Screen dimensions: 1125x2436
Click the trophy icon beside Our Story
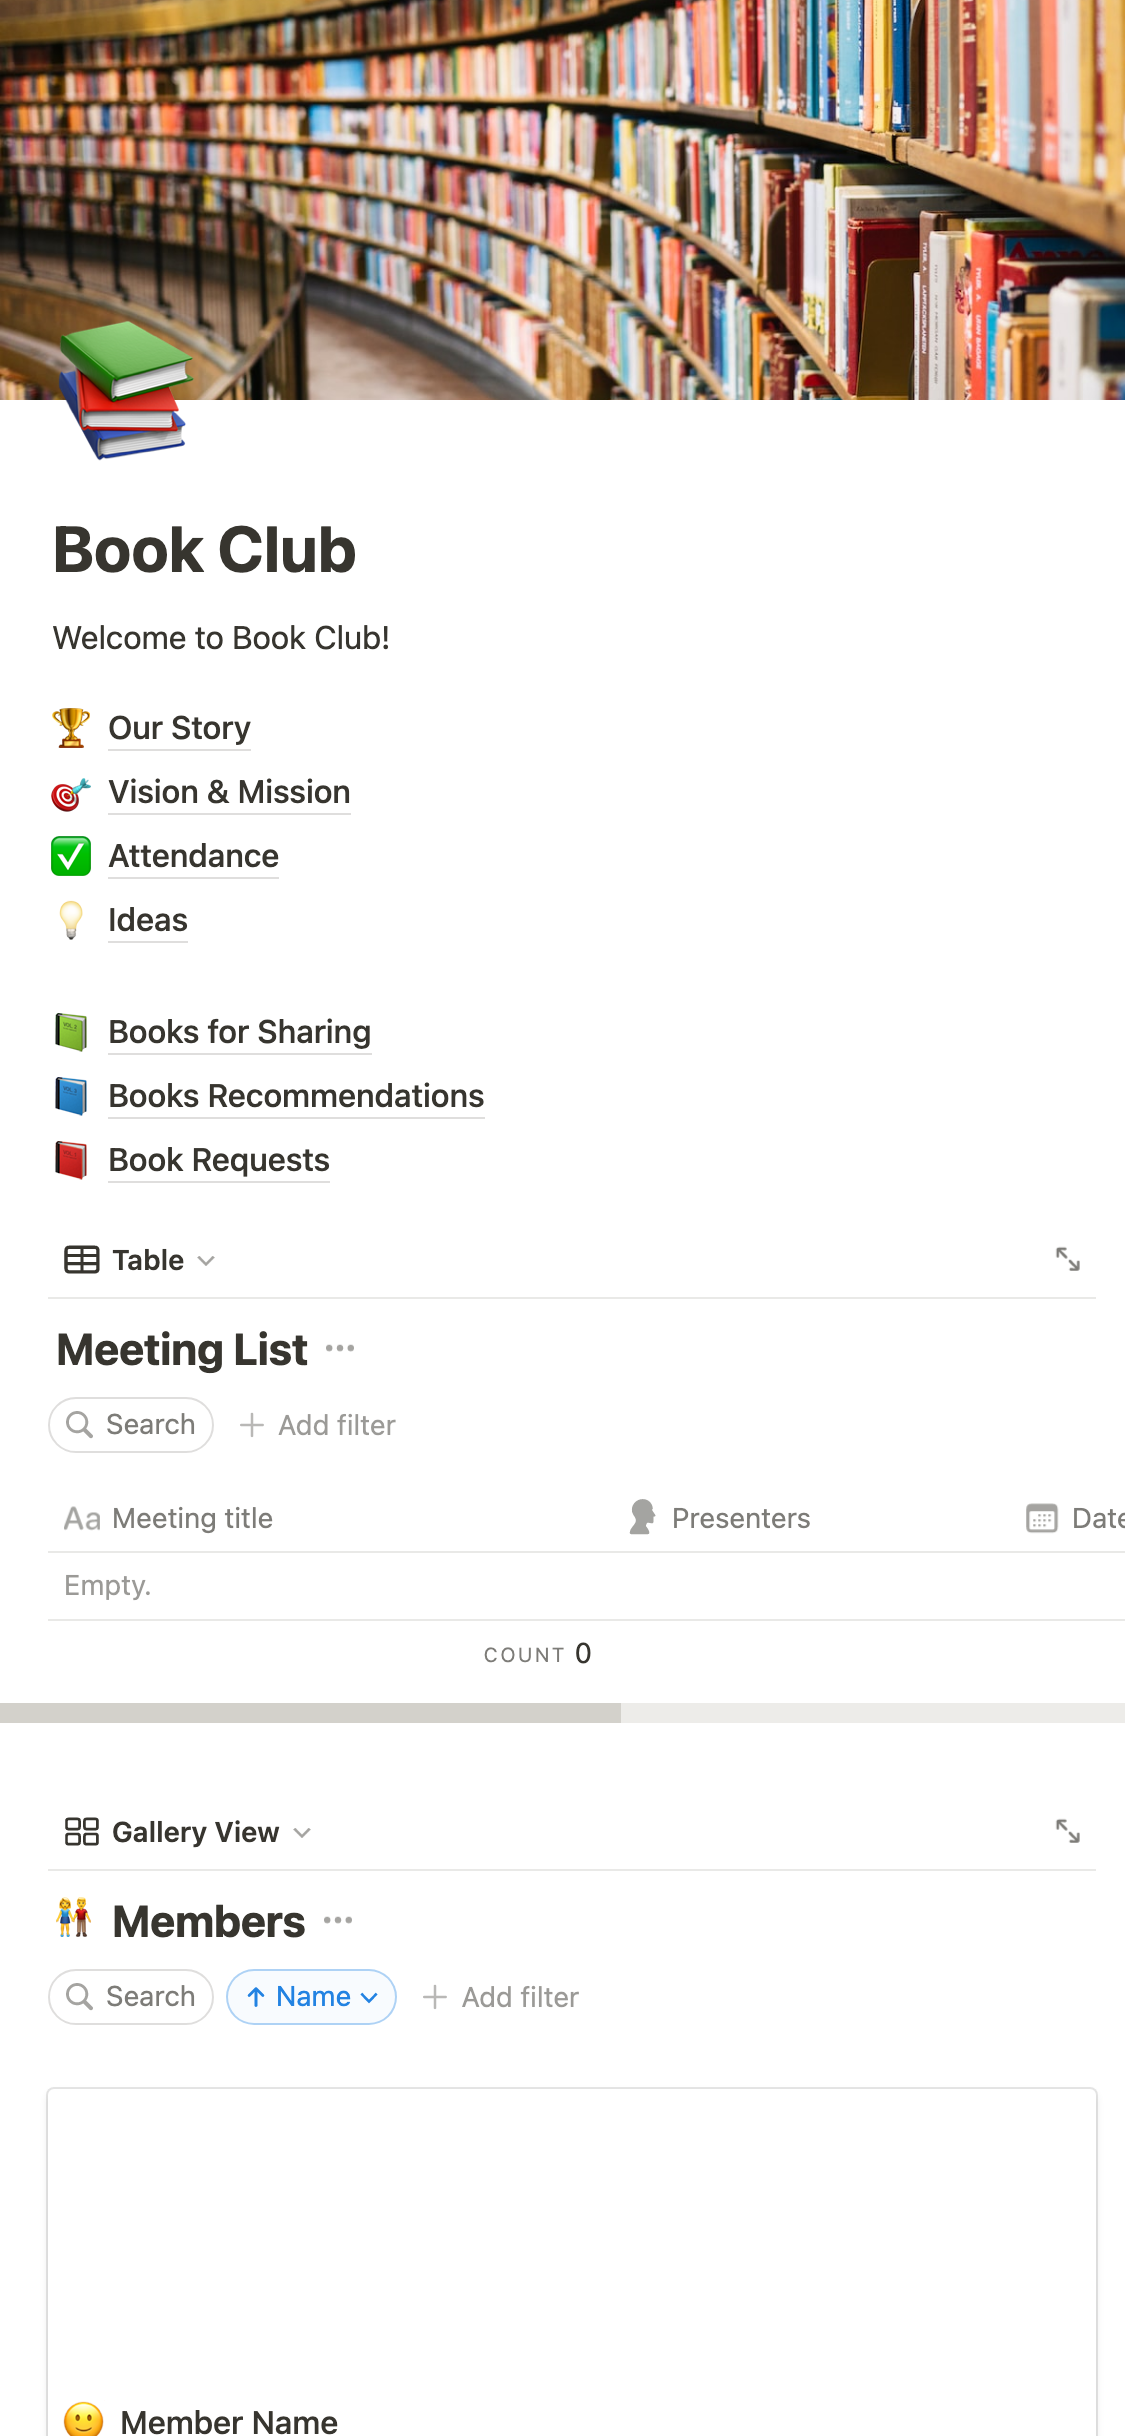pyautogui.click(x=71, y=728)
